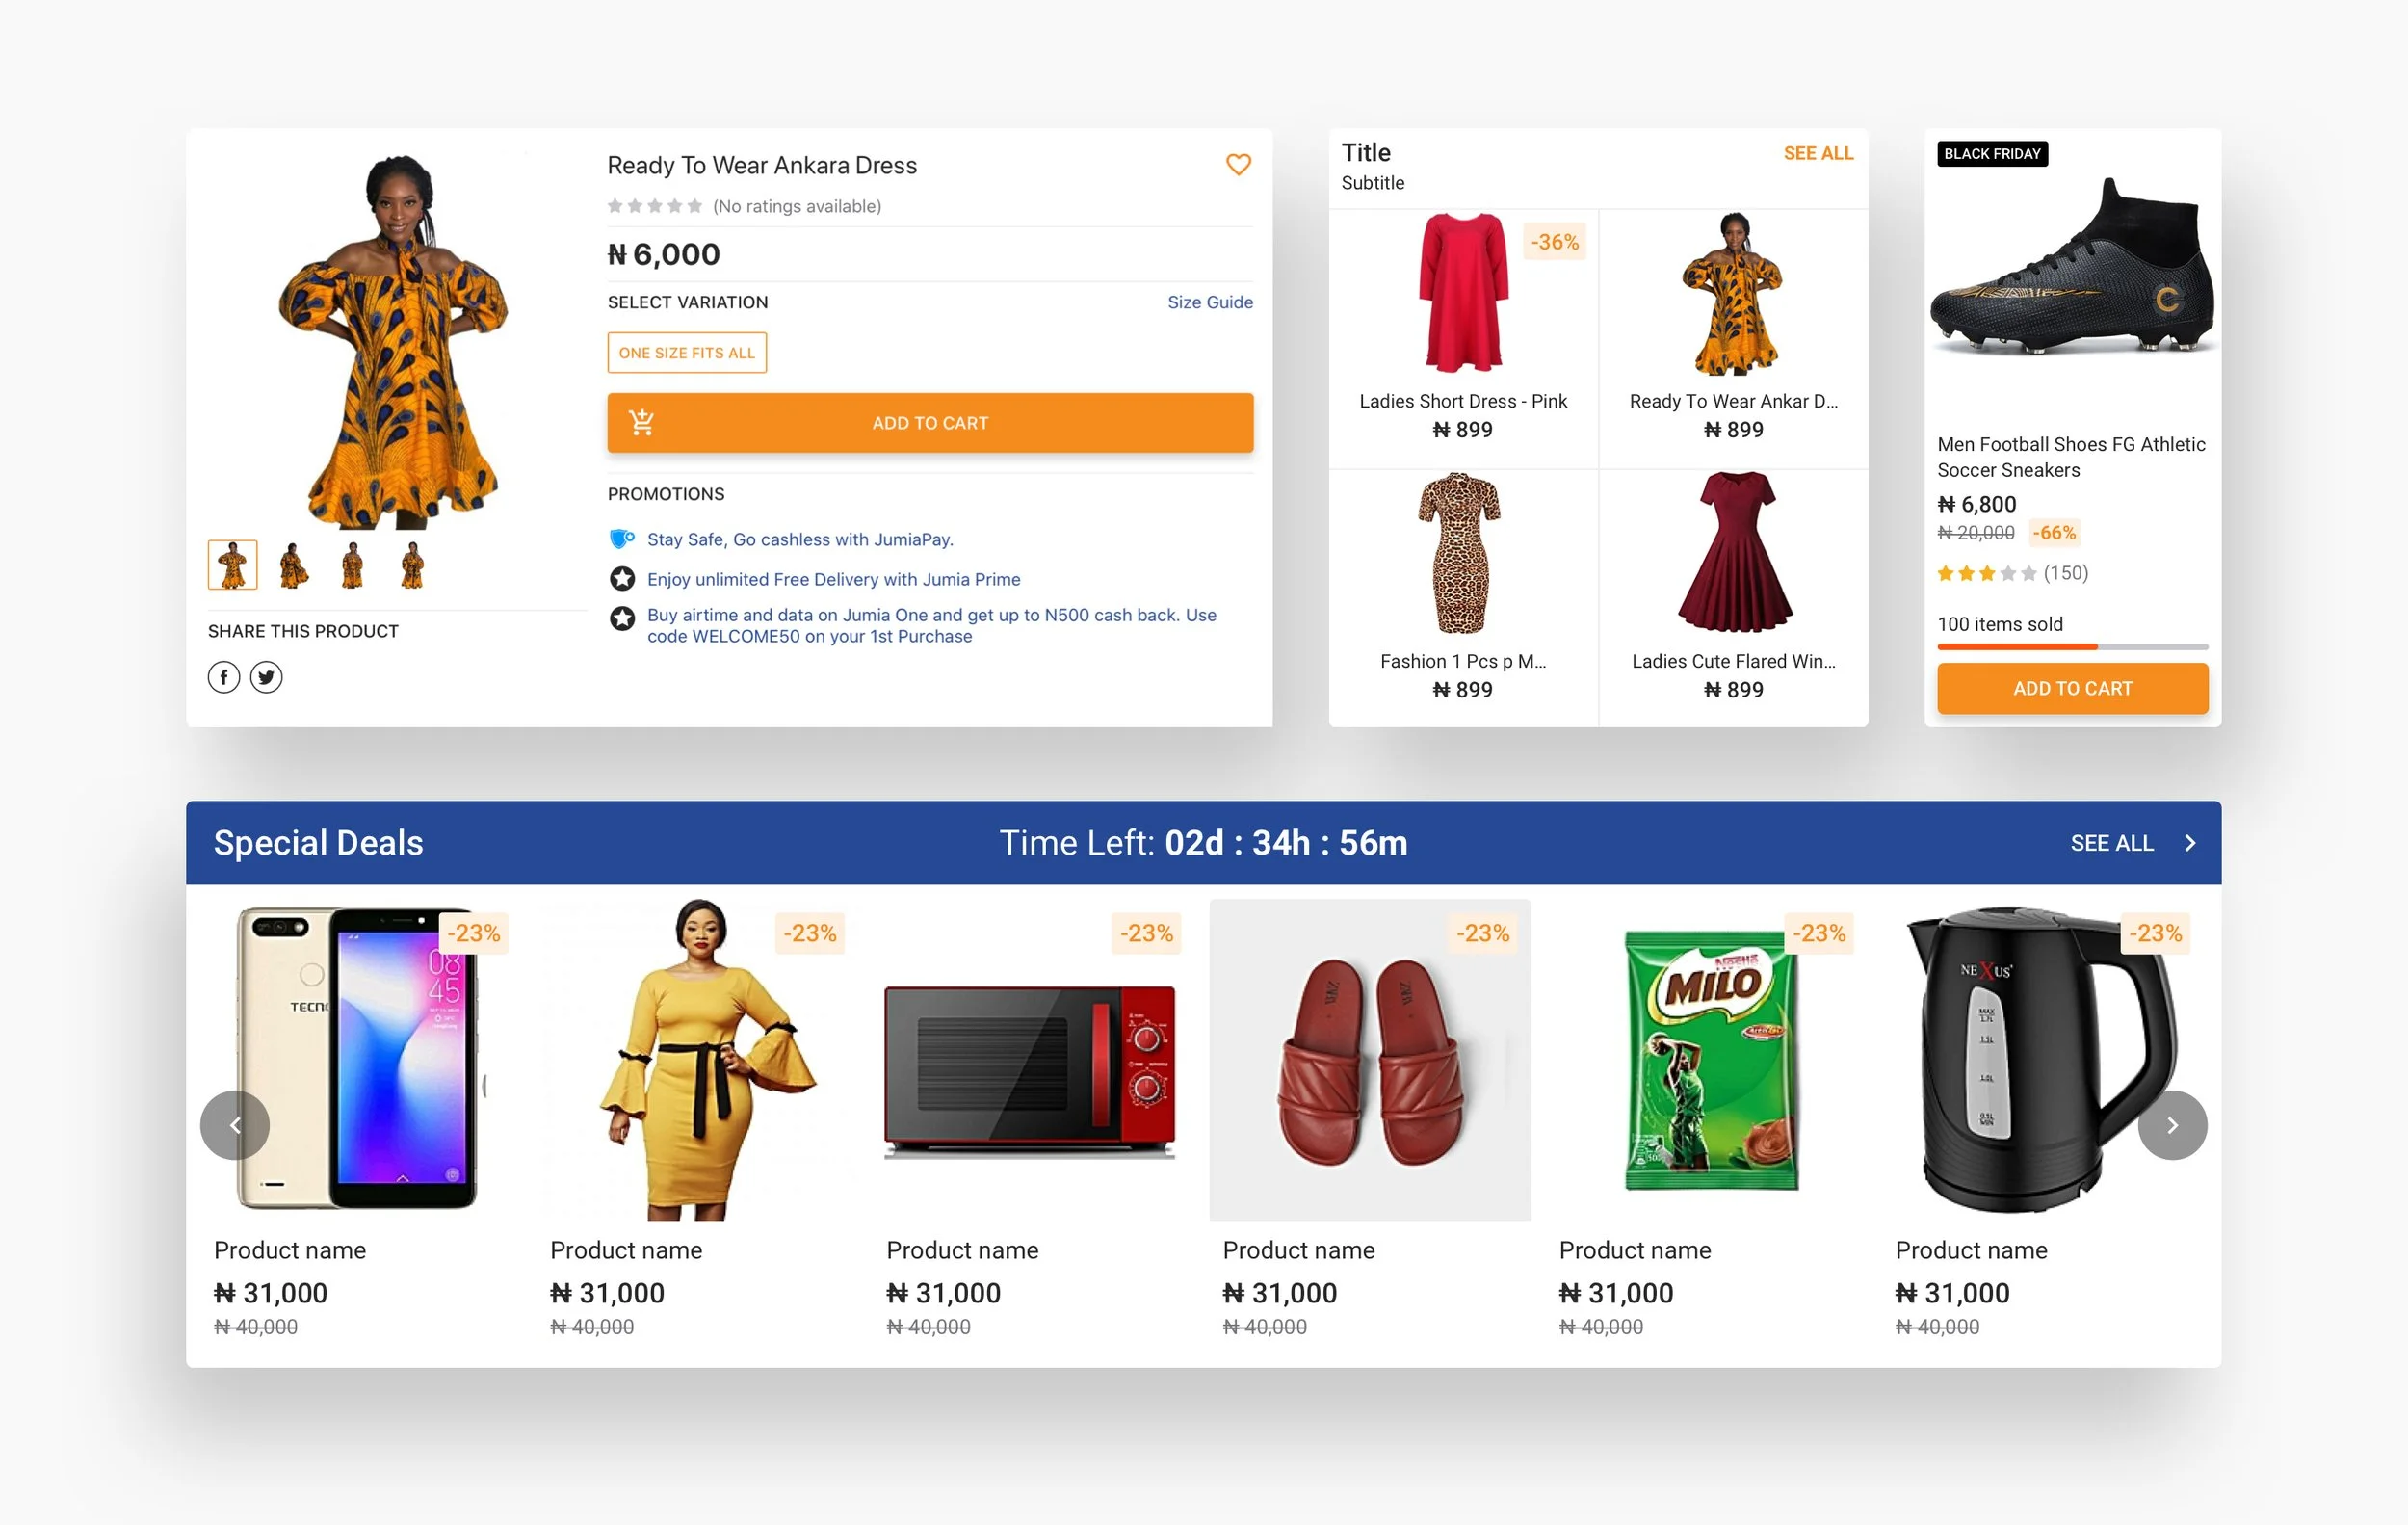Add football shoes to cart button
Image resolution: width=2408 pixels, height=1525 pixels.
[2072, 688]
